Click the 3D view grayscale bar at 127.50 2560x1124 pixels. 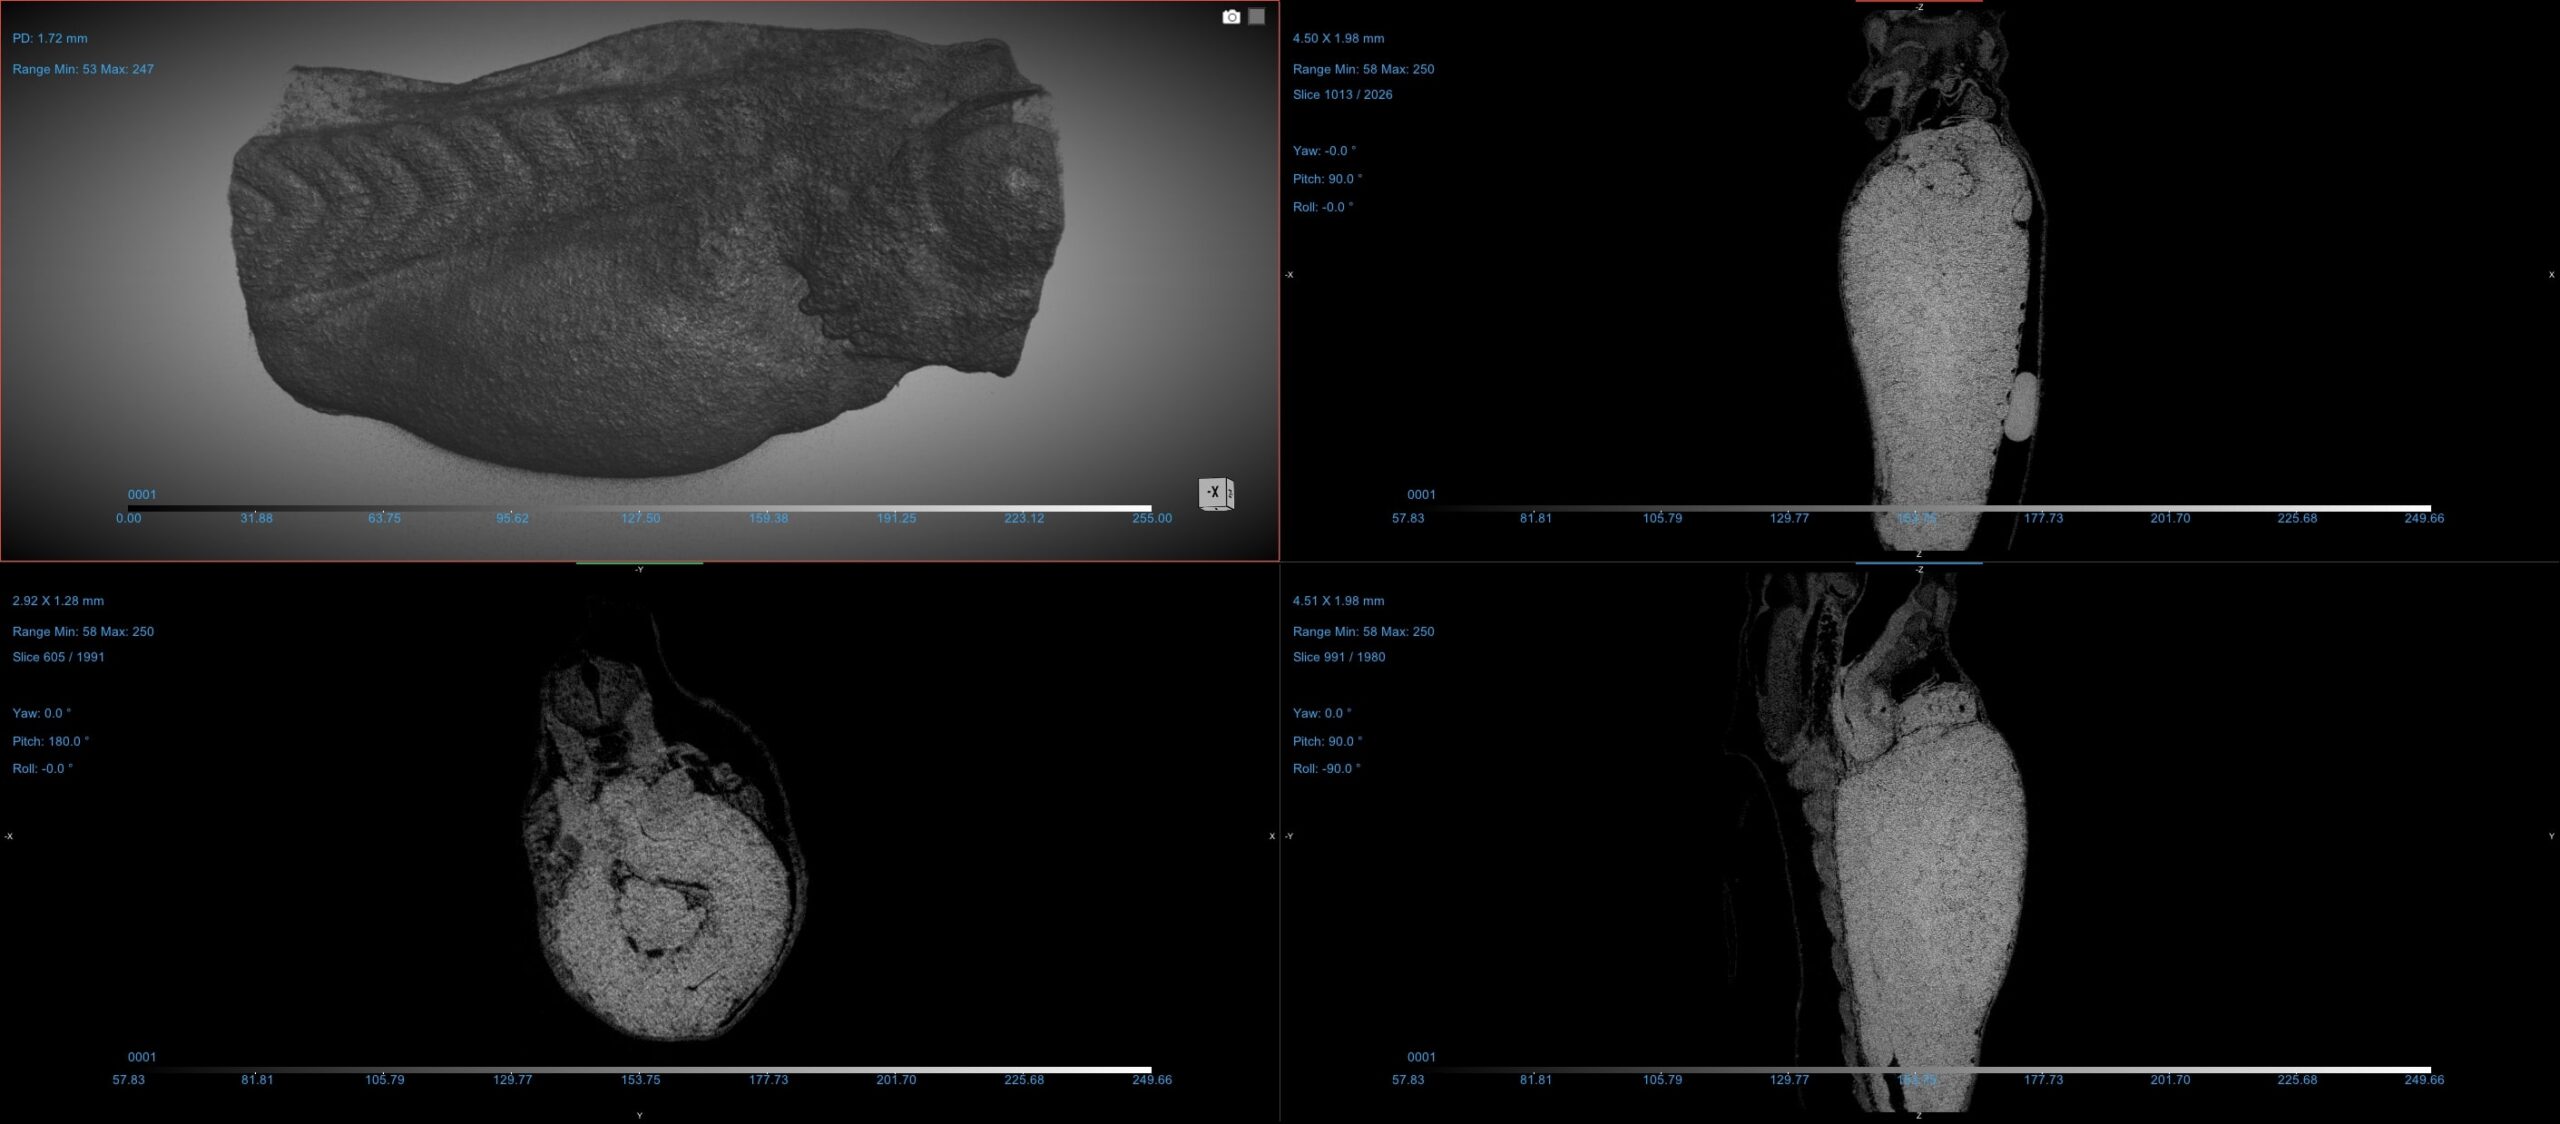coord(640,508)
